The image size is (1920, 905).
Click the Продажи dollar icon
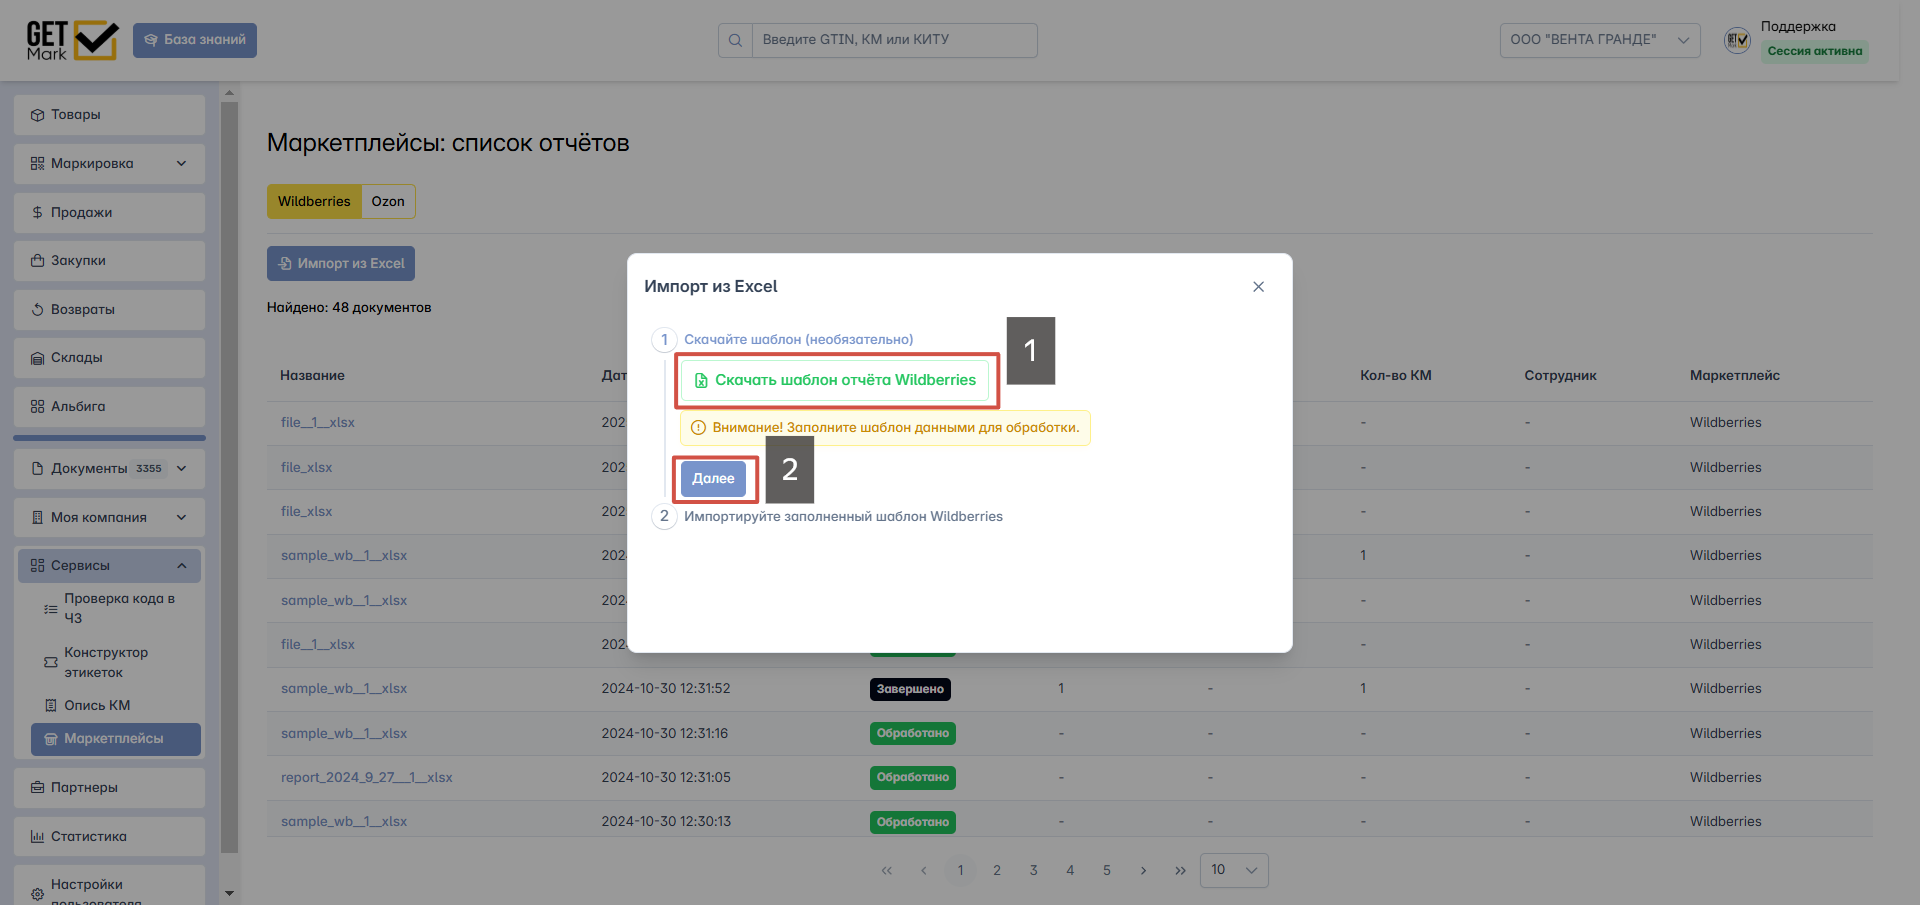[37, 213]
